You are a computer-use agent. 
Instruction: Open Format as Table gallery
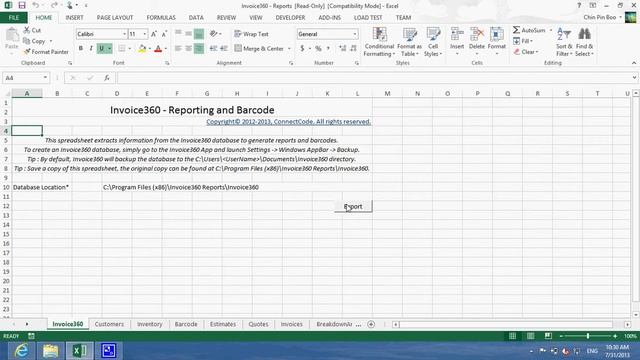click(409, 42)
